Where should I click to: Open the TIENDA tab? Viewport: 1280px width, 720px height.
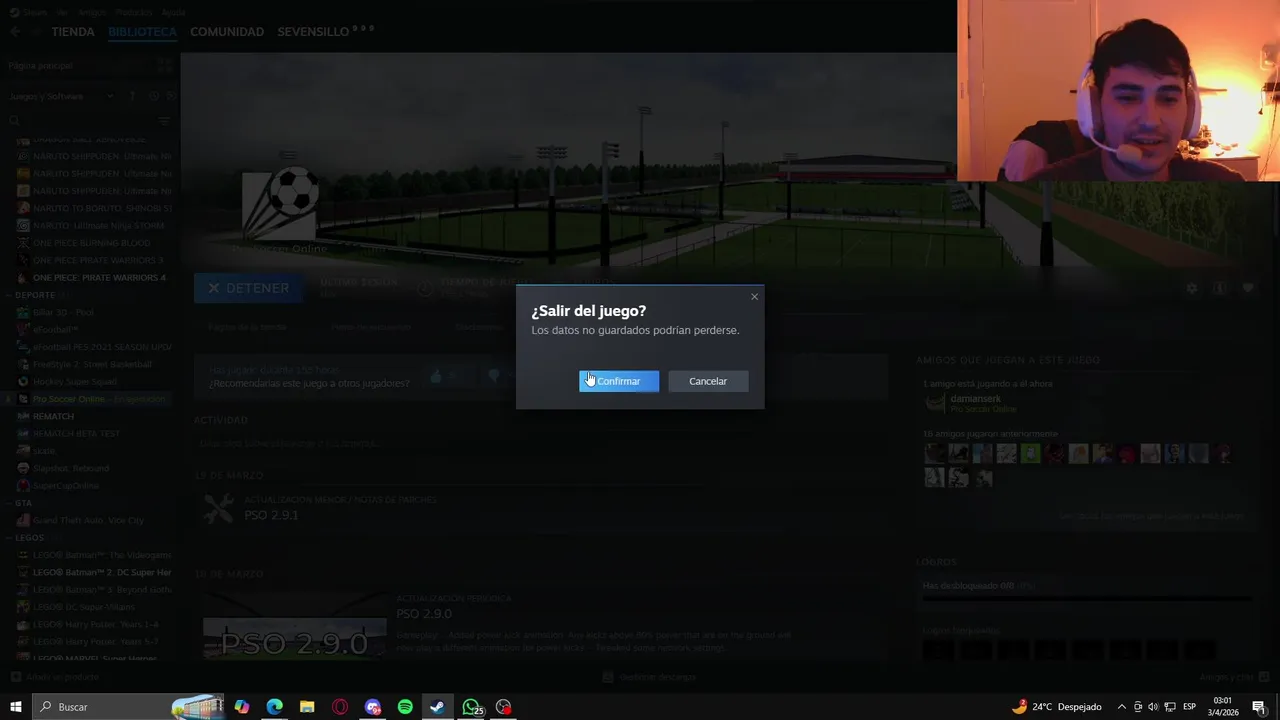click(73, 32)
